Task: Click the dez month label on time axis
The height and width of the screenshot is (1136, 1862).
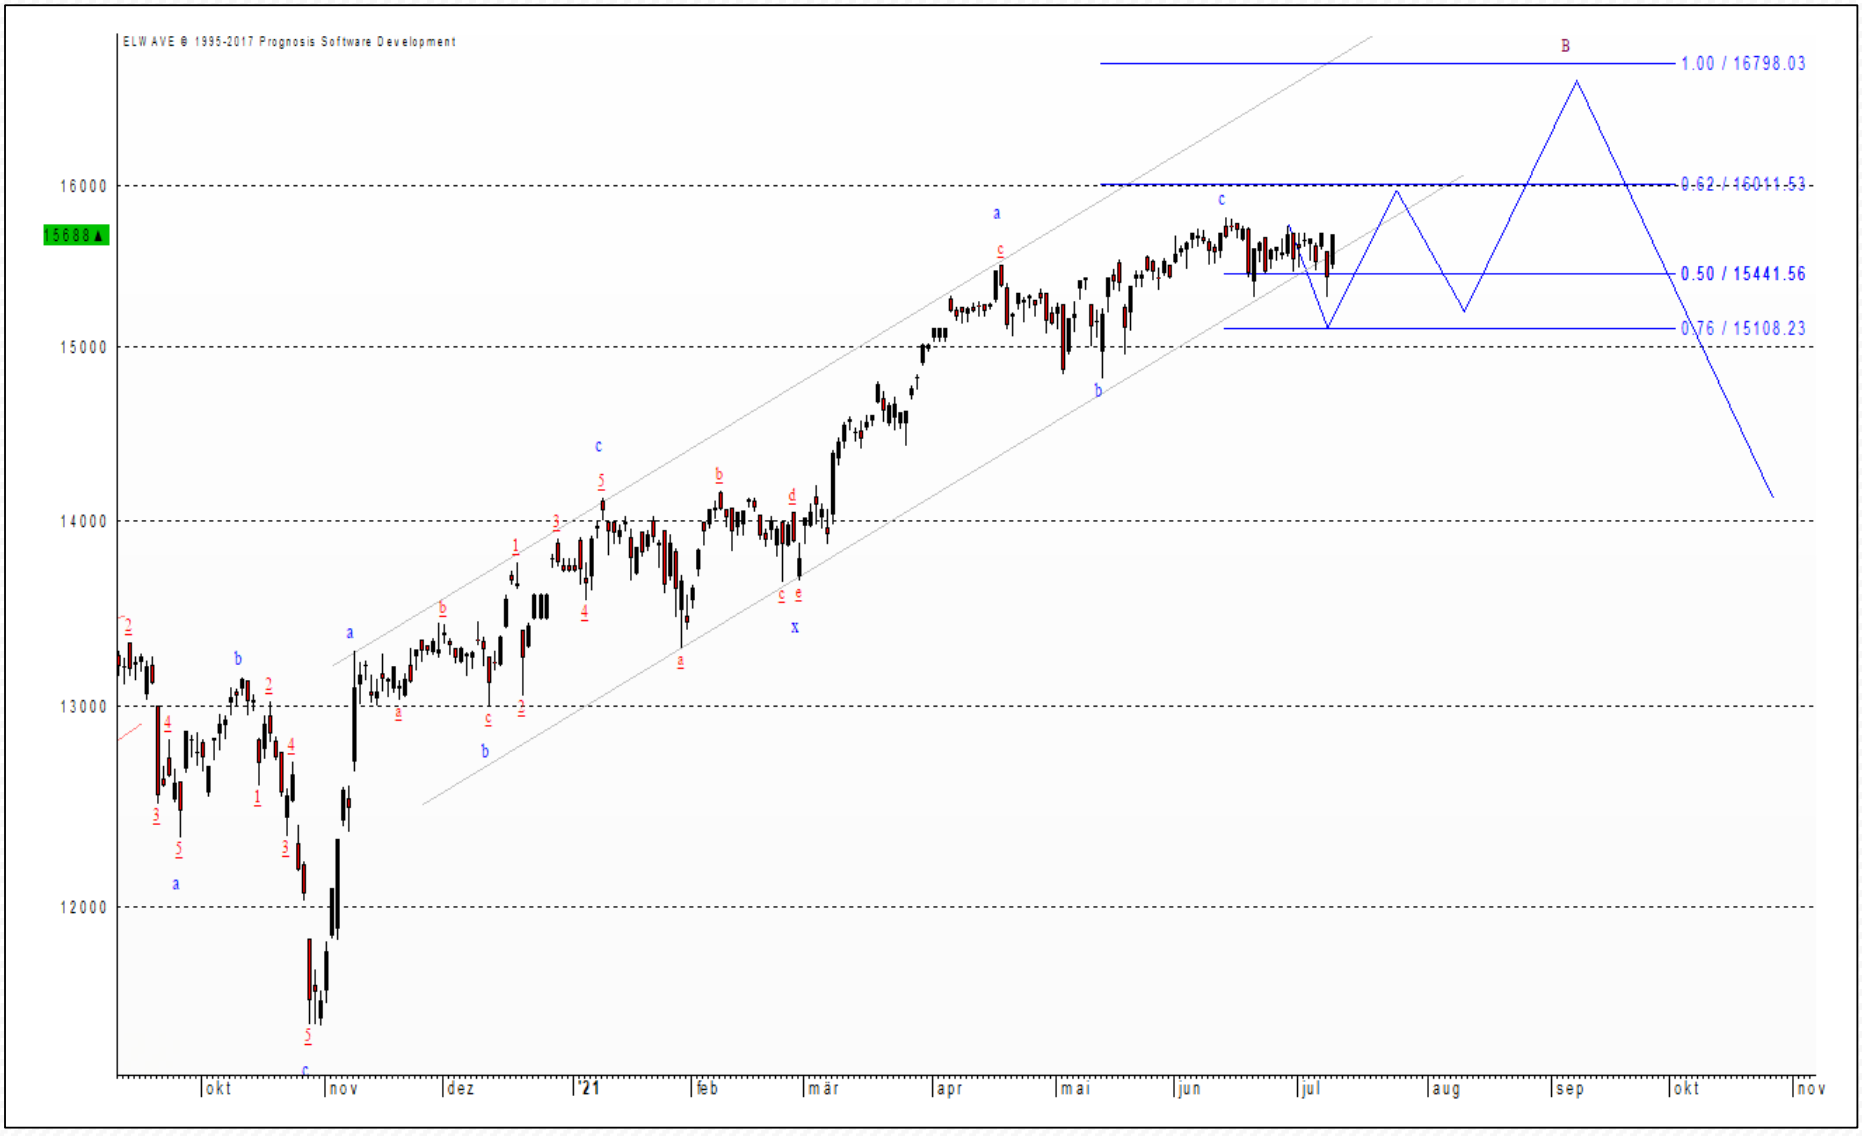Action: [x=460, y=1089]
